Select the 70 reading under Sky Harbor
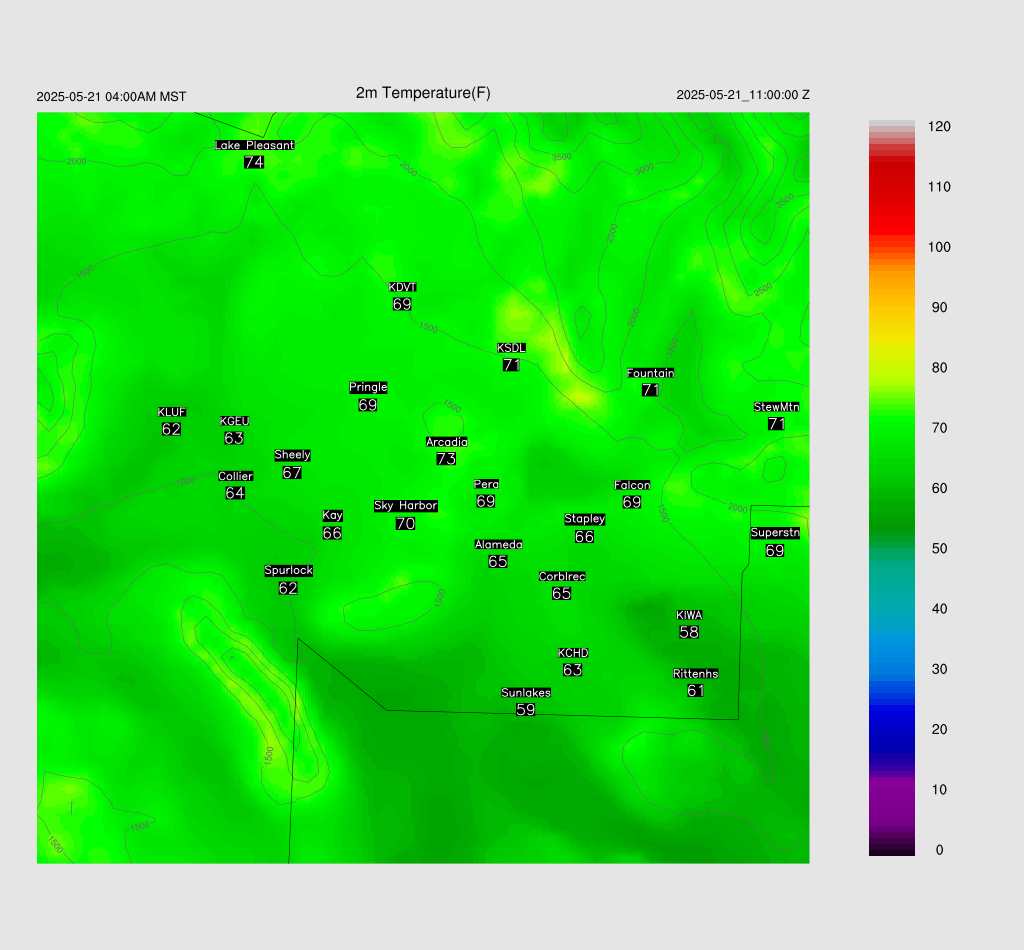 pyautogui.click(x=406, y=524)
